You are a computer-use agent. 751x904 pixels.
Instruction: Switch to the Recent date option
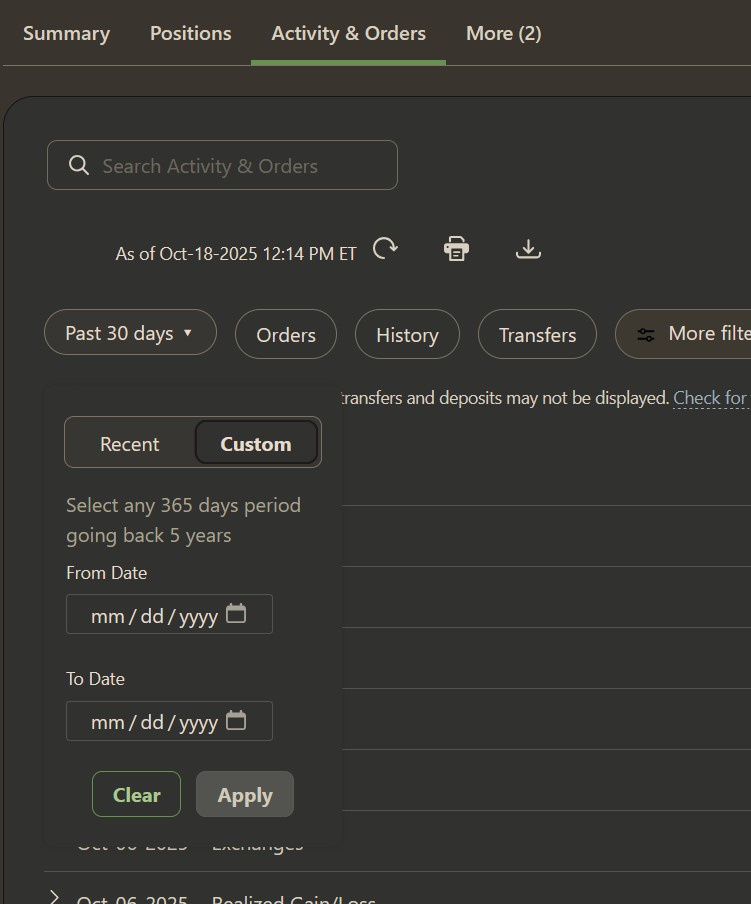coord(130,444)
